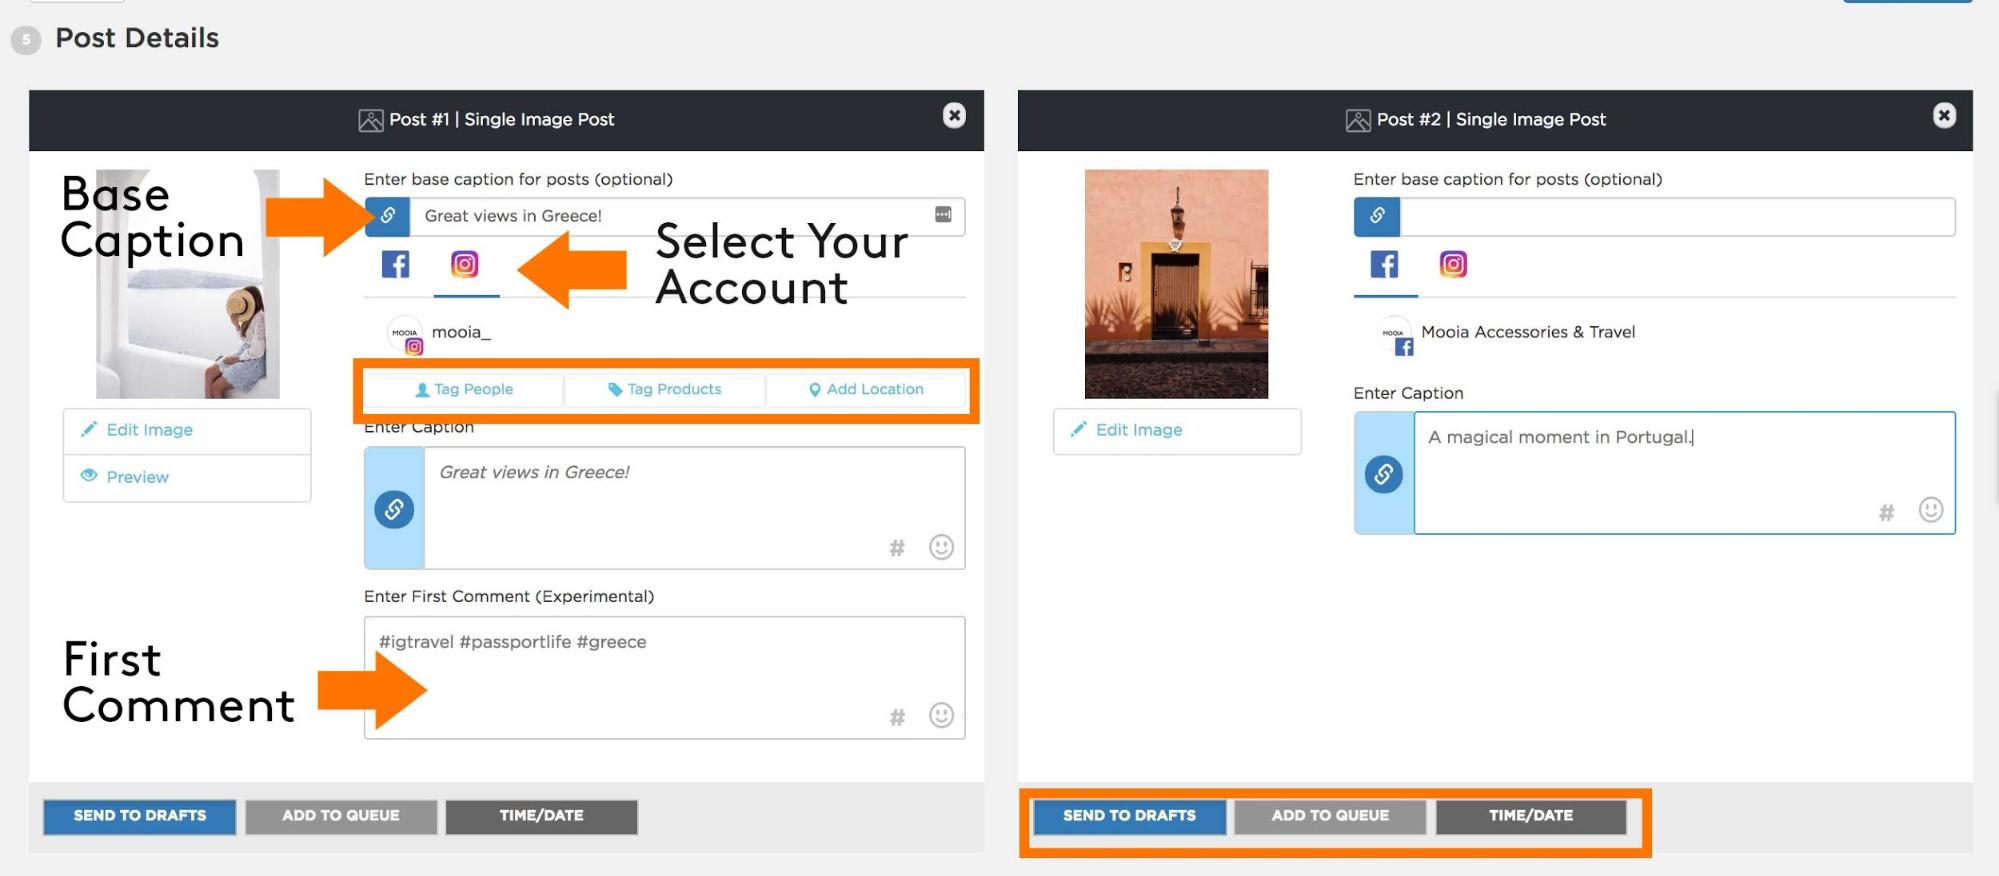
Task: Open Edit Image for Post #2
Action: click(1177, 430)
